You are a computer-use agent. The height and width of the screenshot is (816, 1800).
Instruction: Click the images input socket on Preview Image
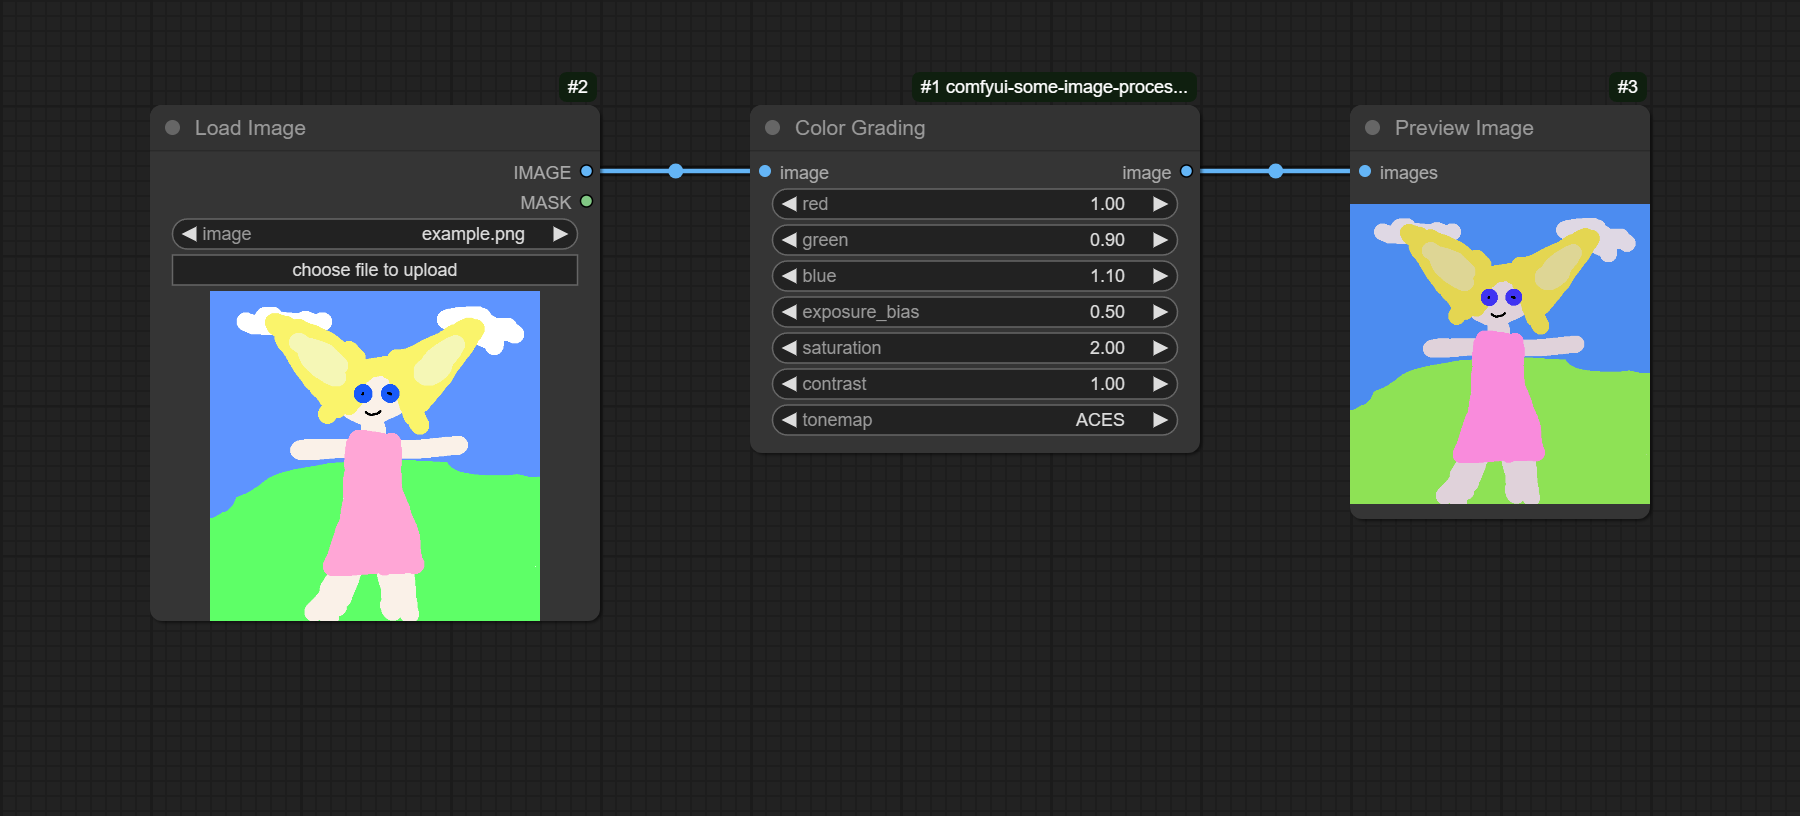pos(1365,172)
